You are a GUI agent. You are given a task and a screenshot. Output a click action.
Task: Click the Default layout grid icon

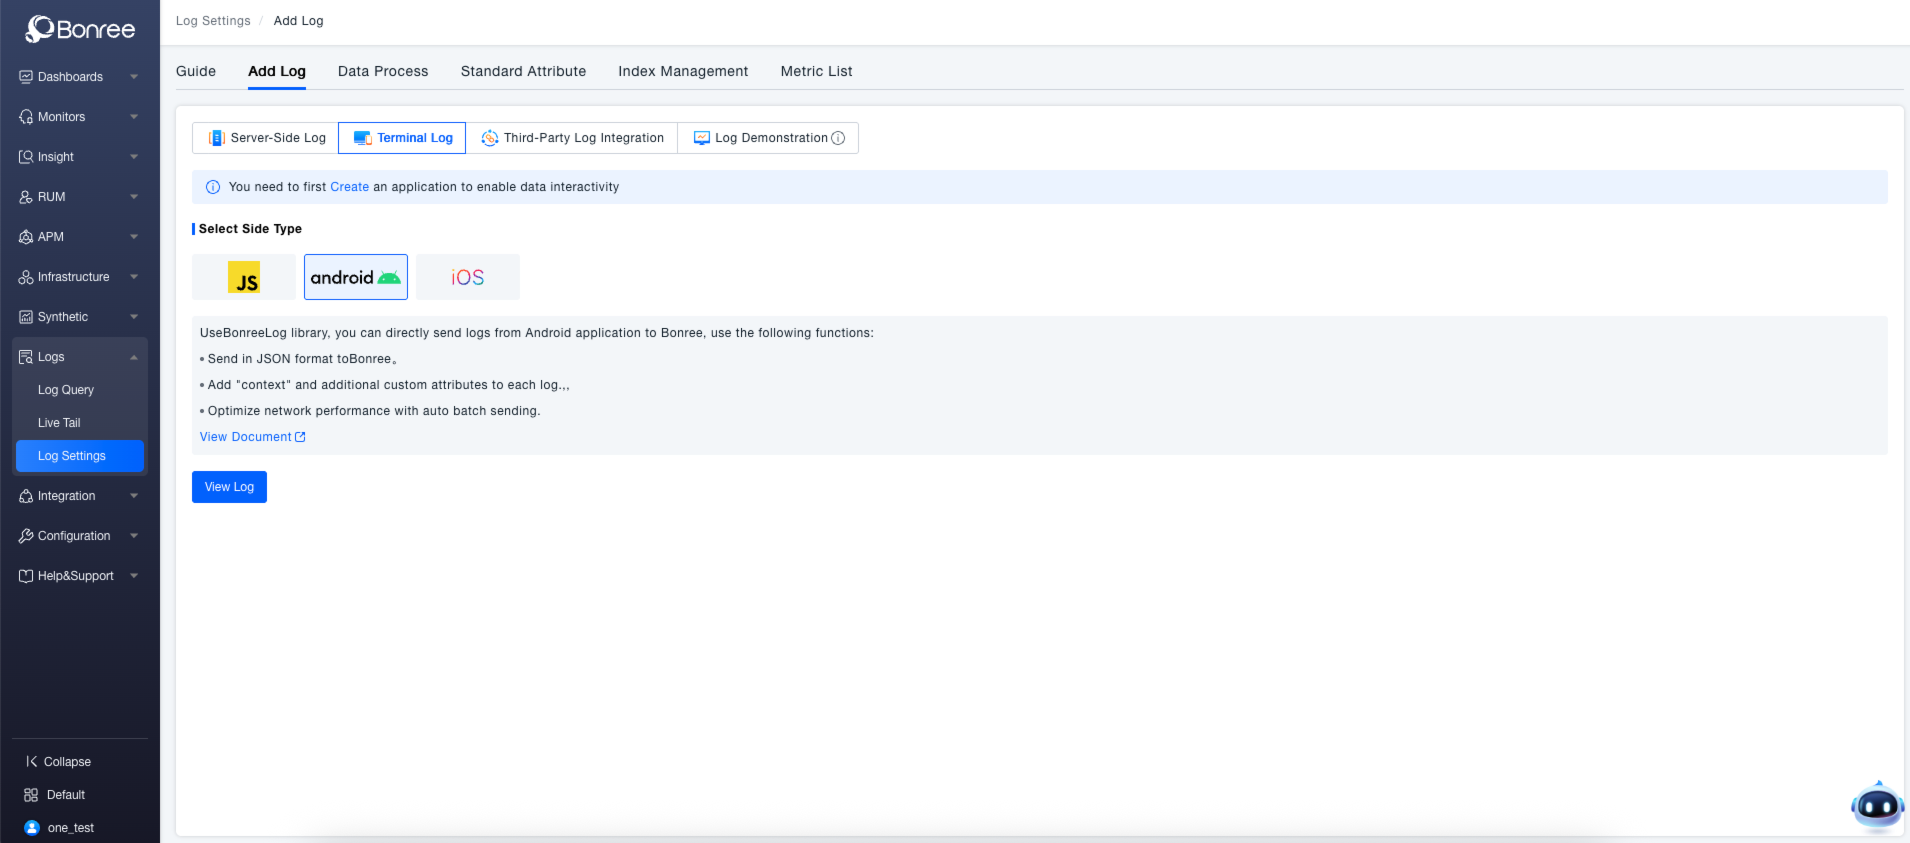pyautogui.click(x=31, y=795)
